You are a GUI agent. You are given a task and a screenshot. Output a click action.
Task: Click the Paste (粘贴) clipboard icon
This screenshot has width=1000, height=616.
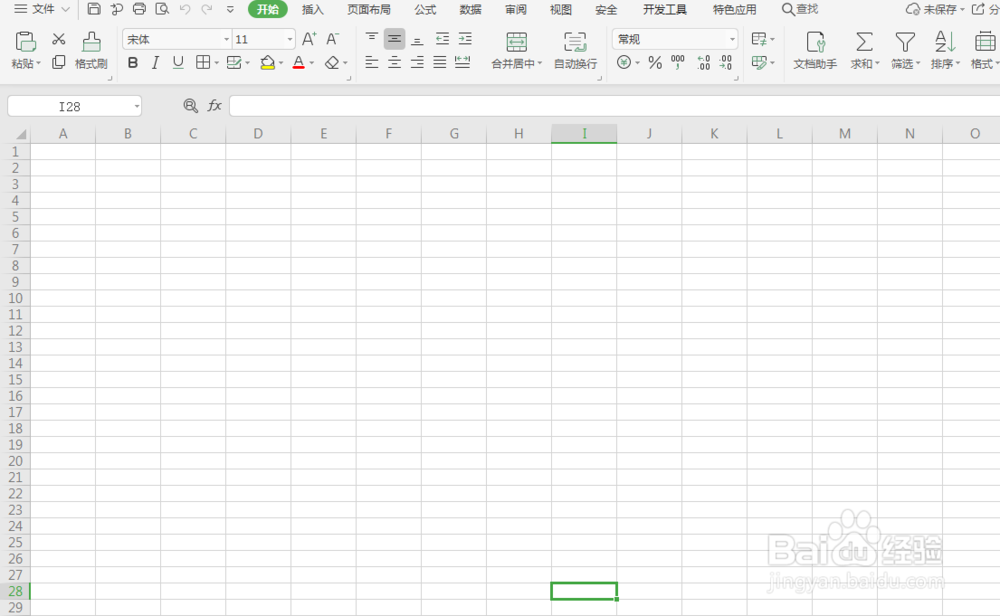click(25, 42)
